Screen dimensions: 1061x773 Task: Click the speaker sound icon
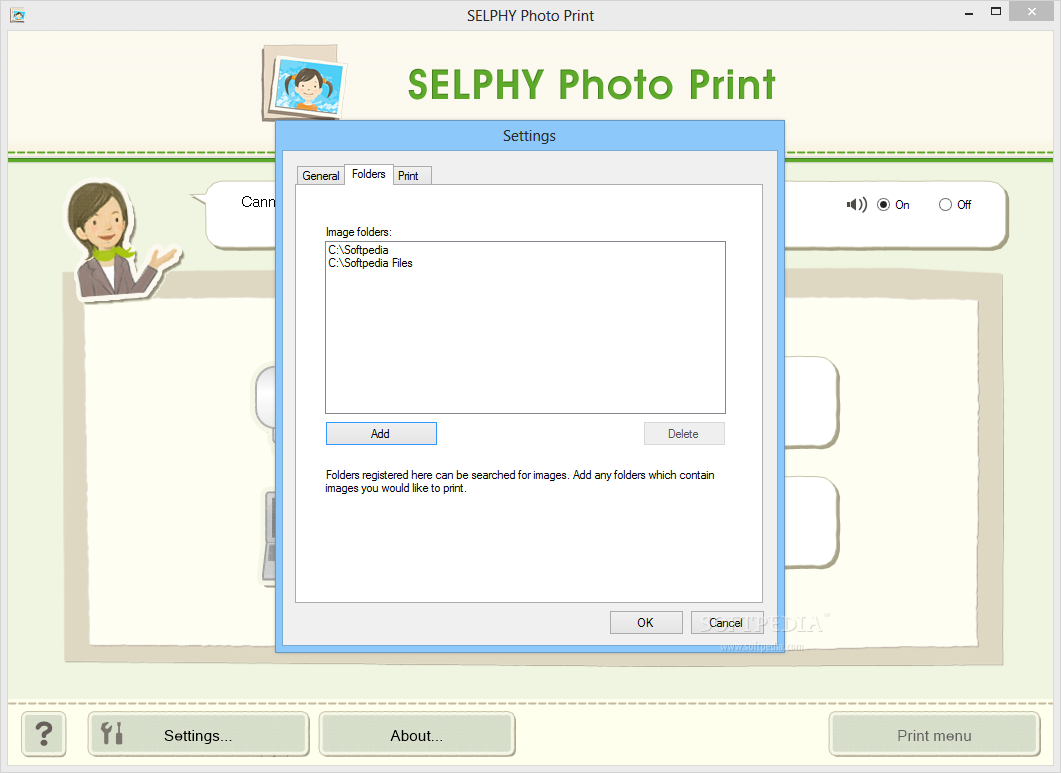pos(857,204)
